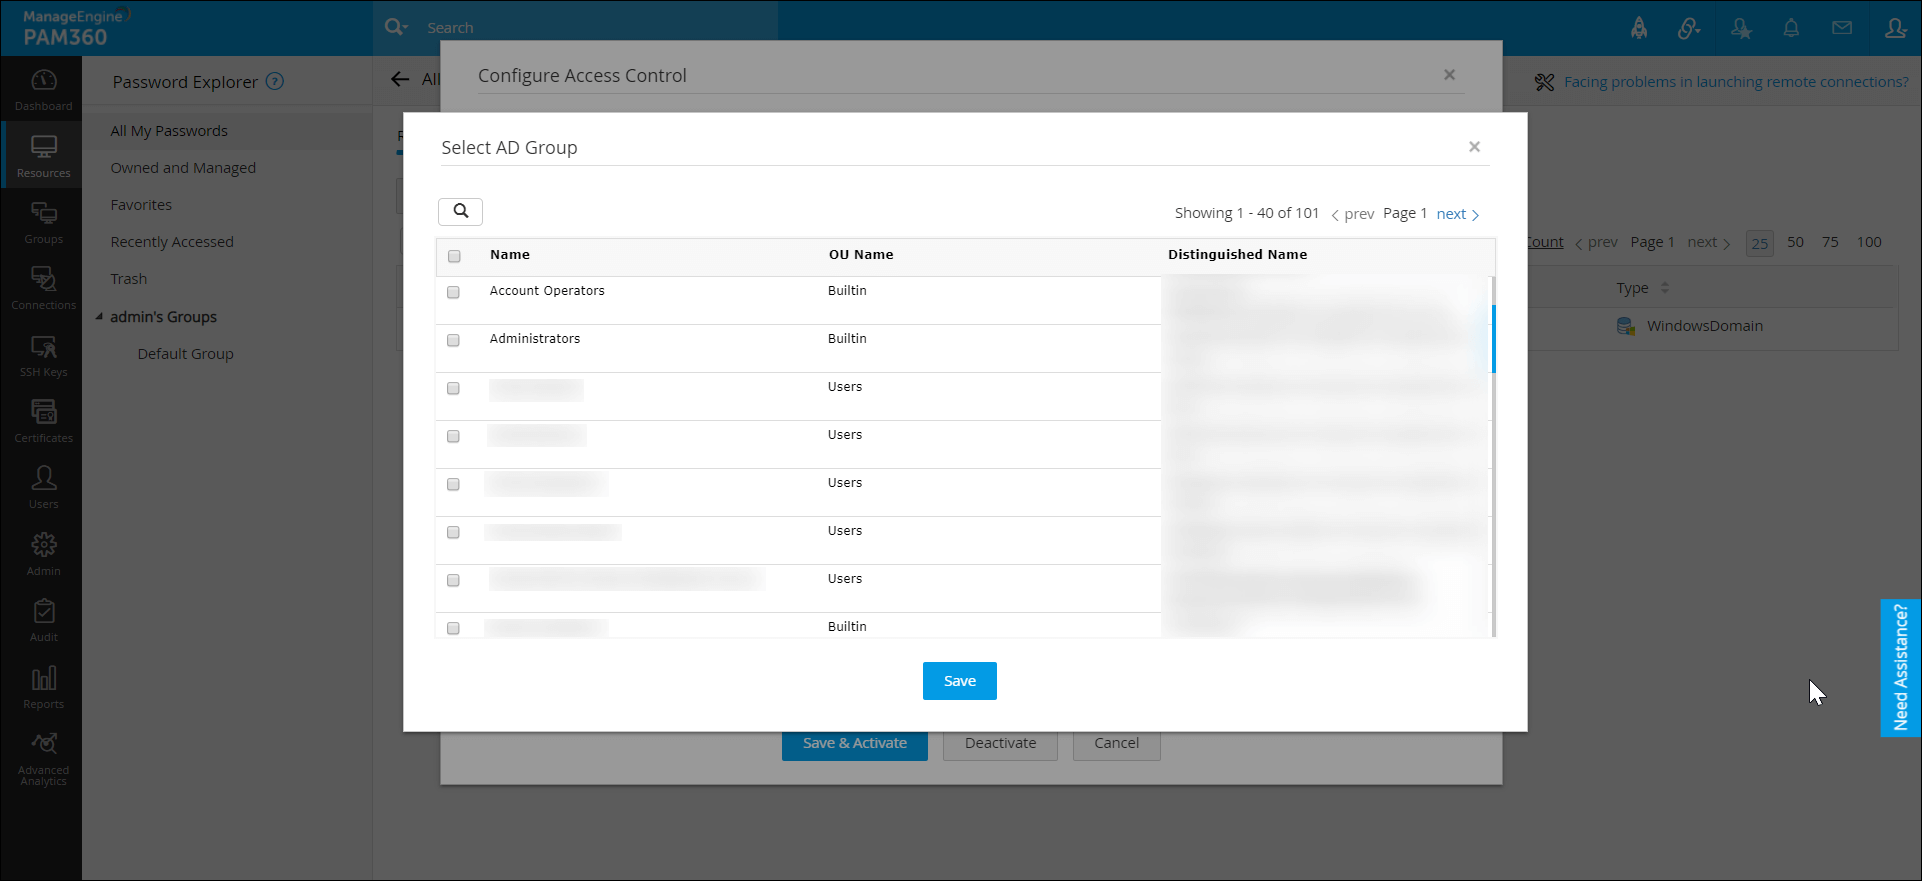Click the WindowsDomain type icon
This screenshot has width=1922, height=881.
[1626, 326]
